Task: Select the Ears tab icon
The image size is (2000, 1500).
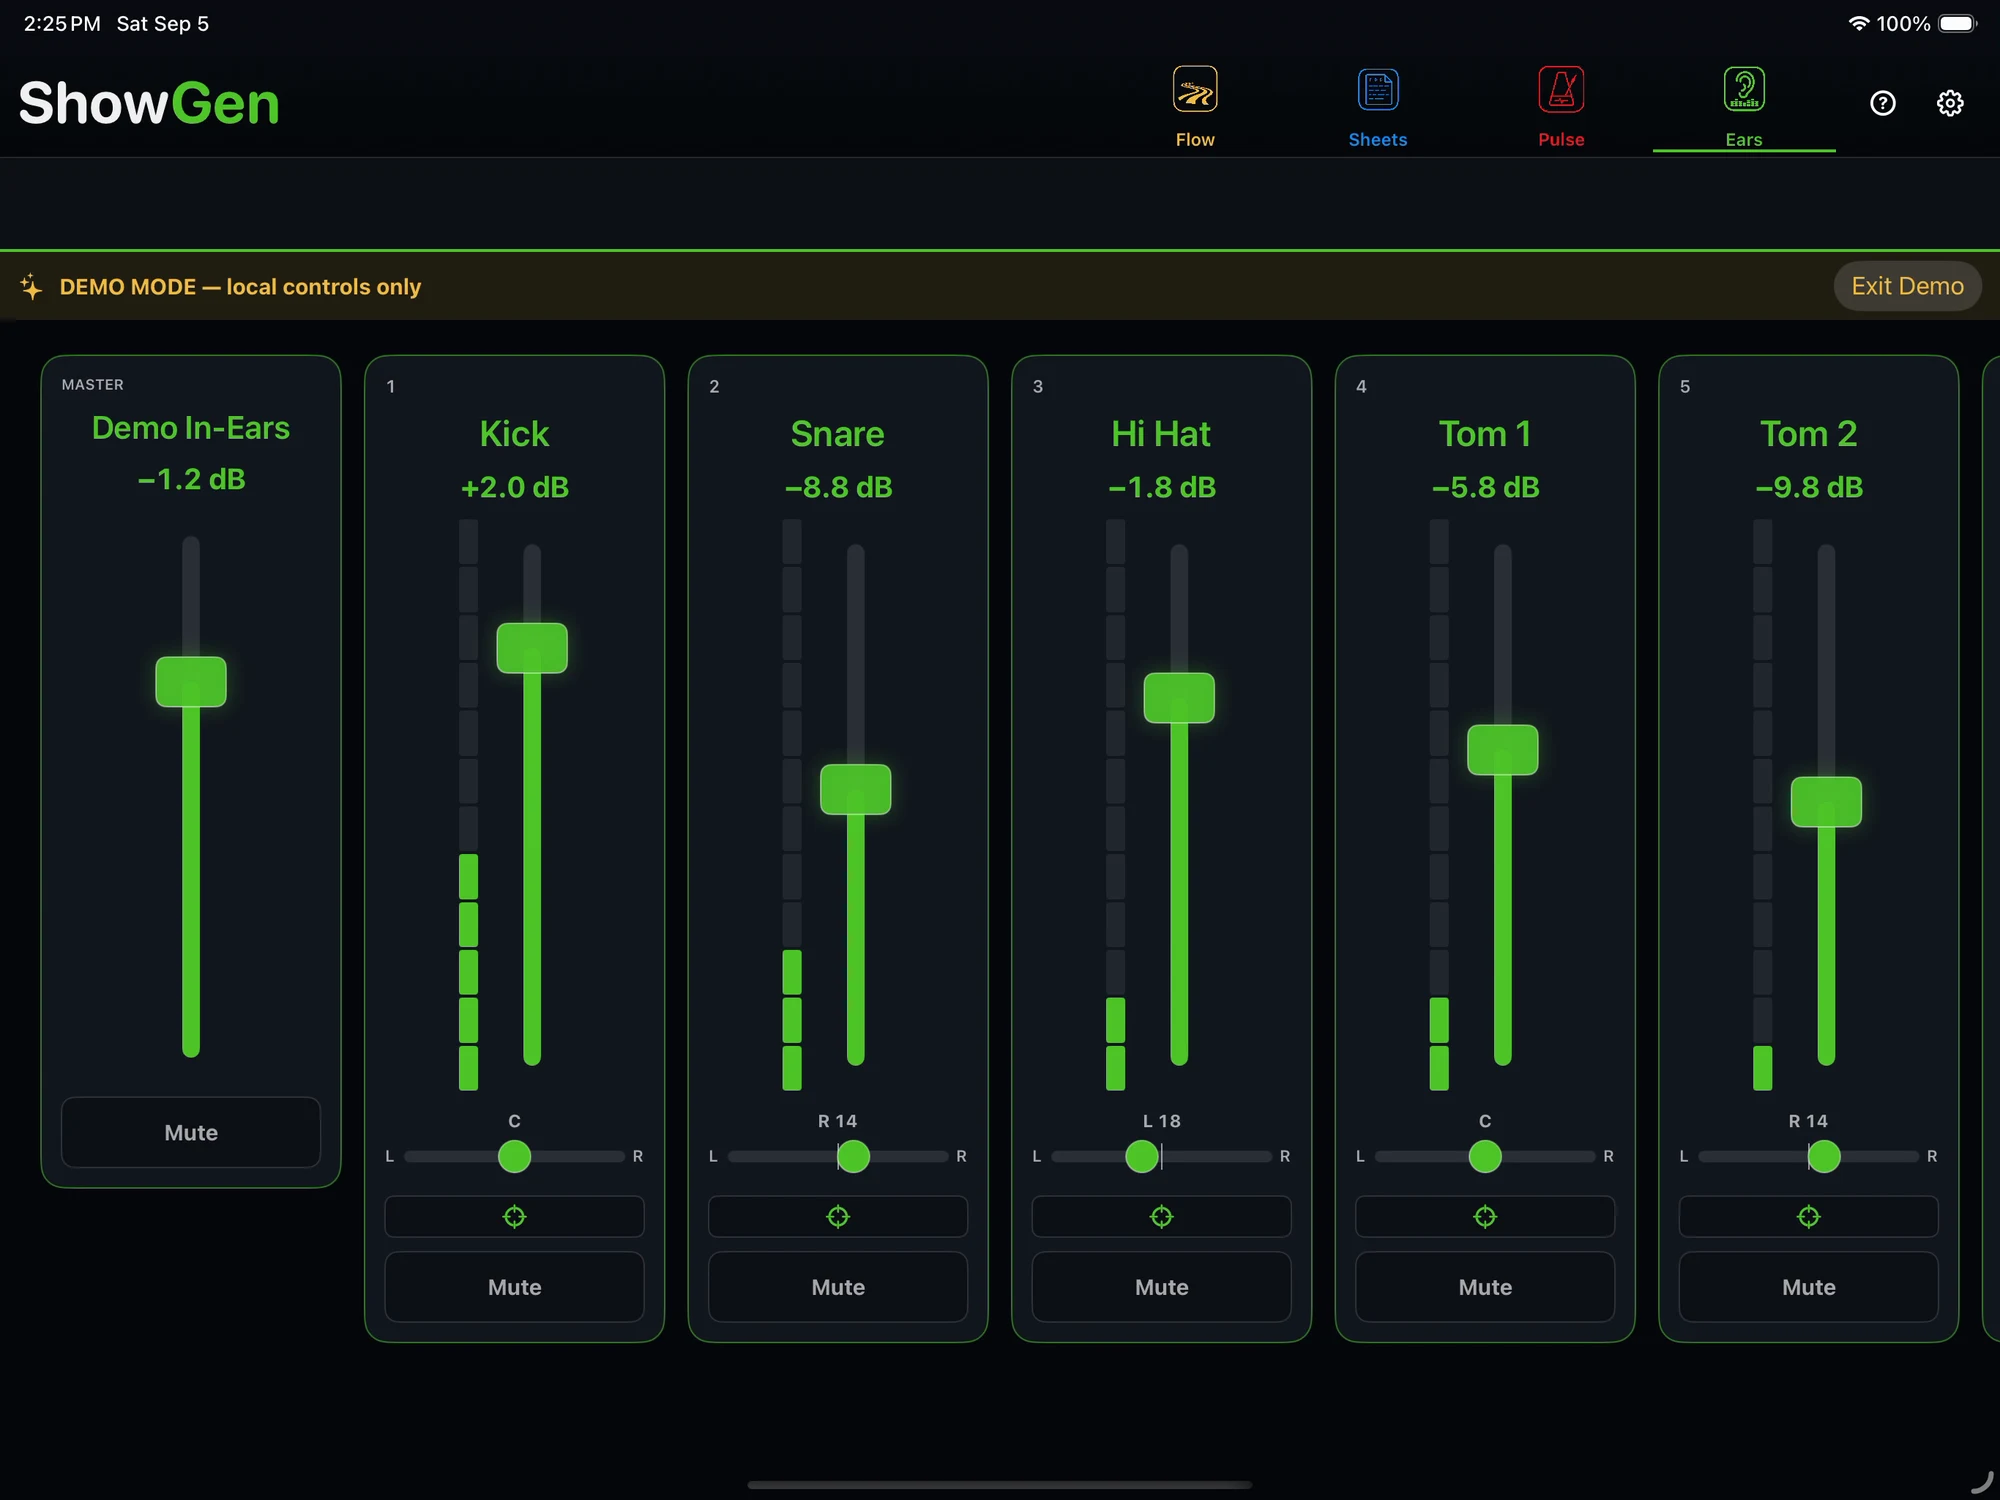Action: coord(1744,89)
